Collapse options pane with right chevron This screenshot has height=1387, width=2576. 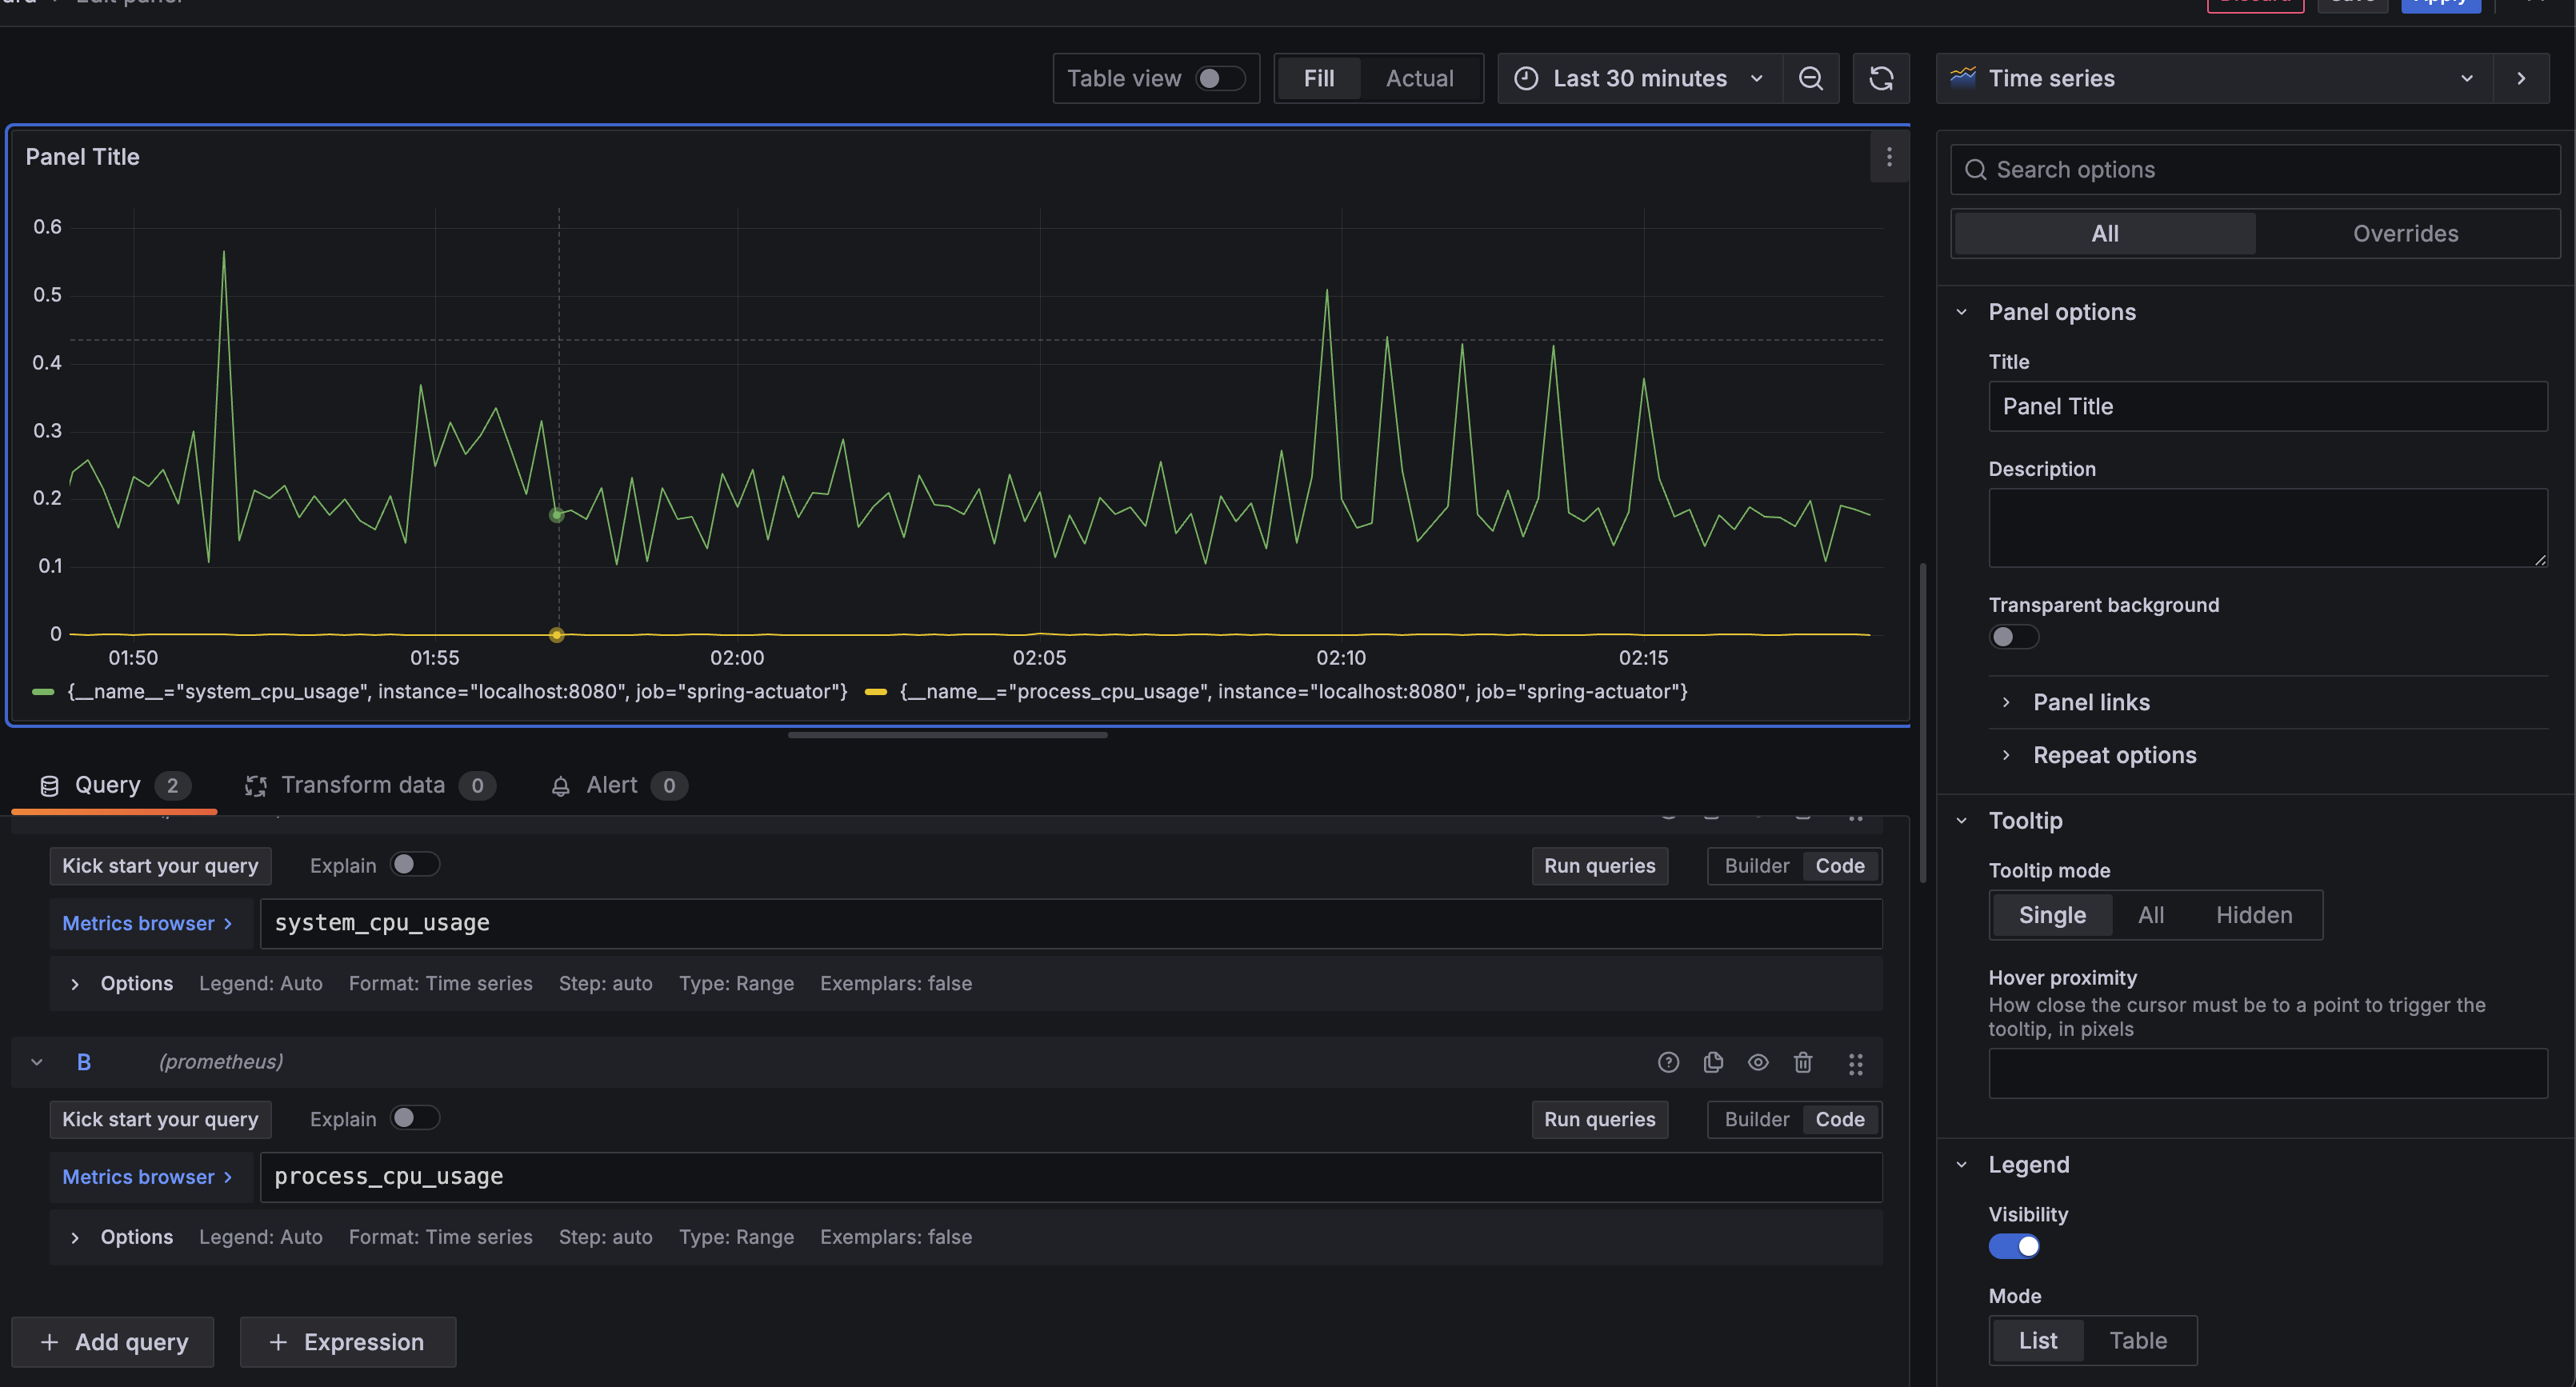pyautogui.click(x=2521, y=78)
